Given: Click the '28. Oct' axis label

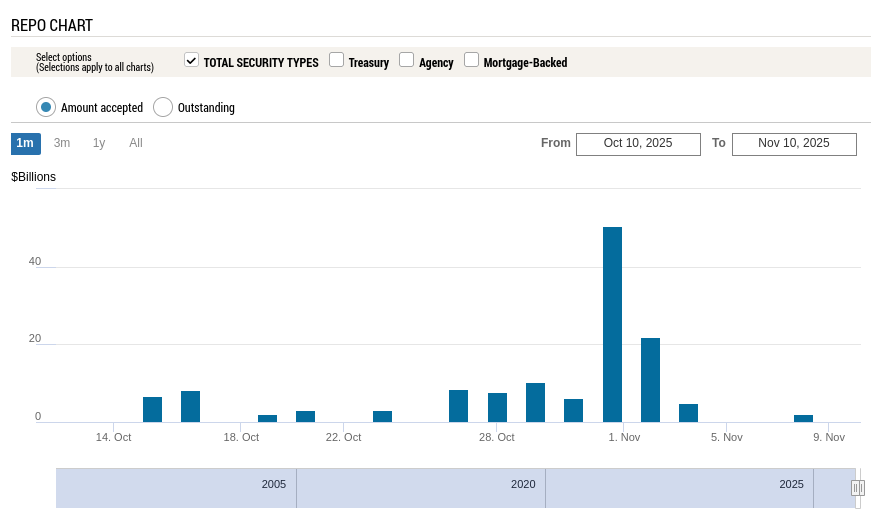Looking at the screenshot, I should point(497,438).
